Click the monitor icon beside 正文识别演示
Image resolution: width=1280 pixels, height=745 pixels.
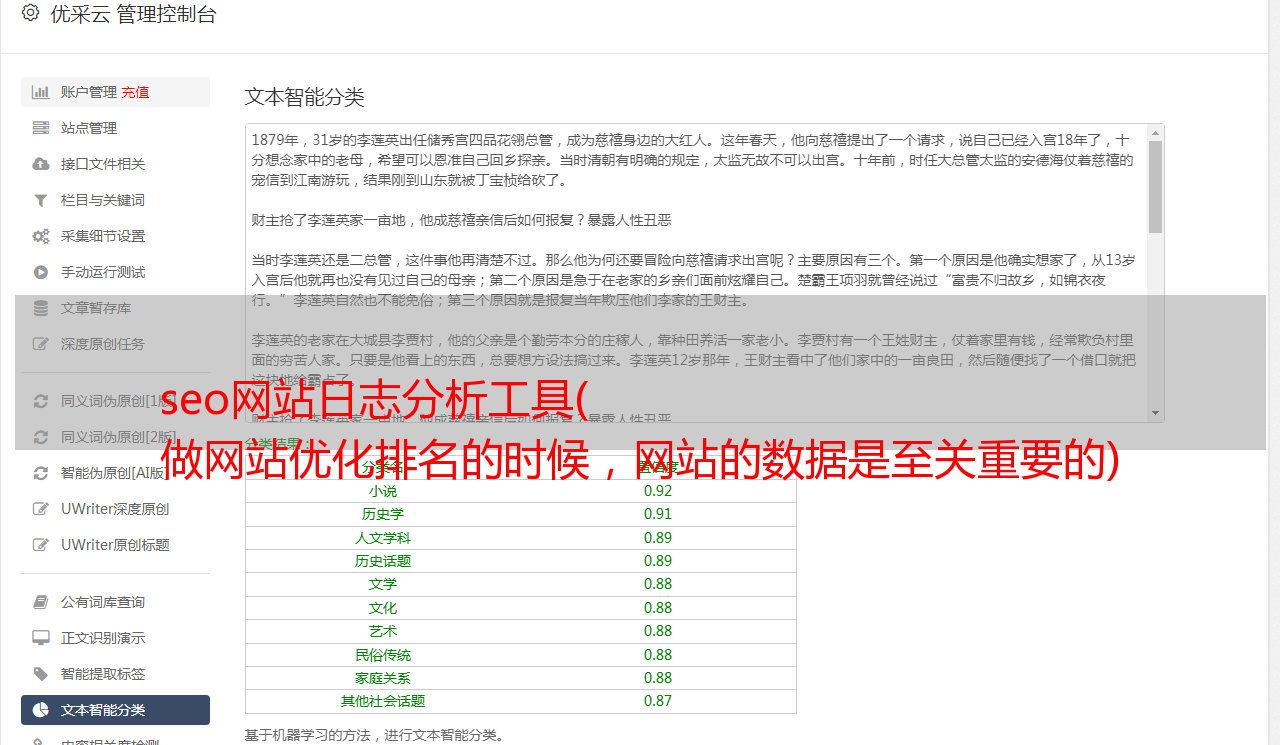[x=41, y=638]
